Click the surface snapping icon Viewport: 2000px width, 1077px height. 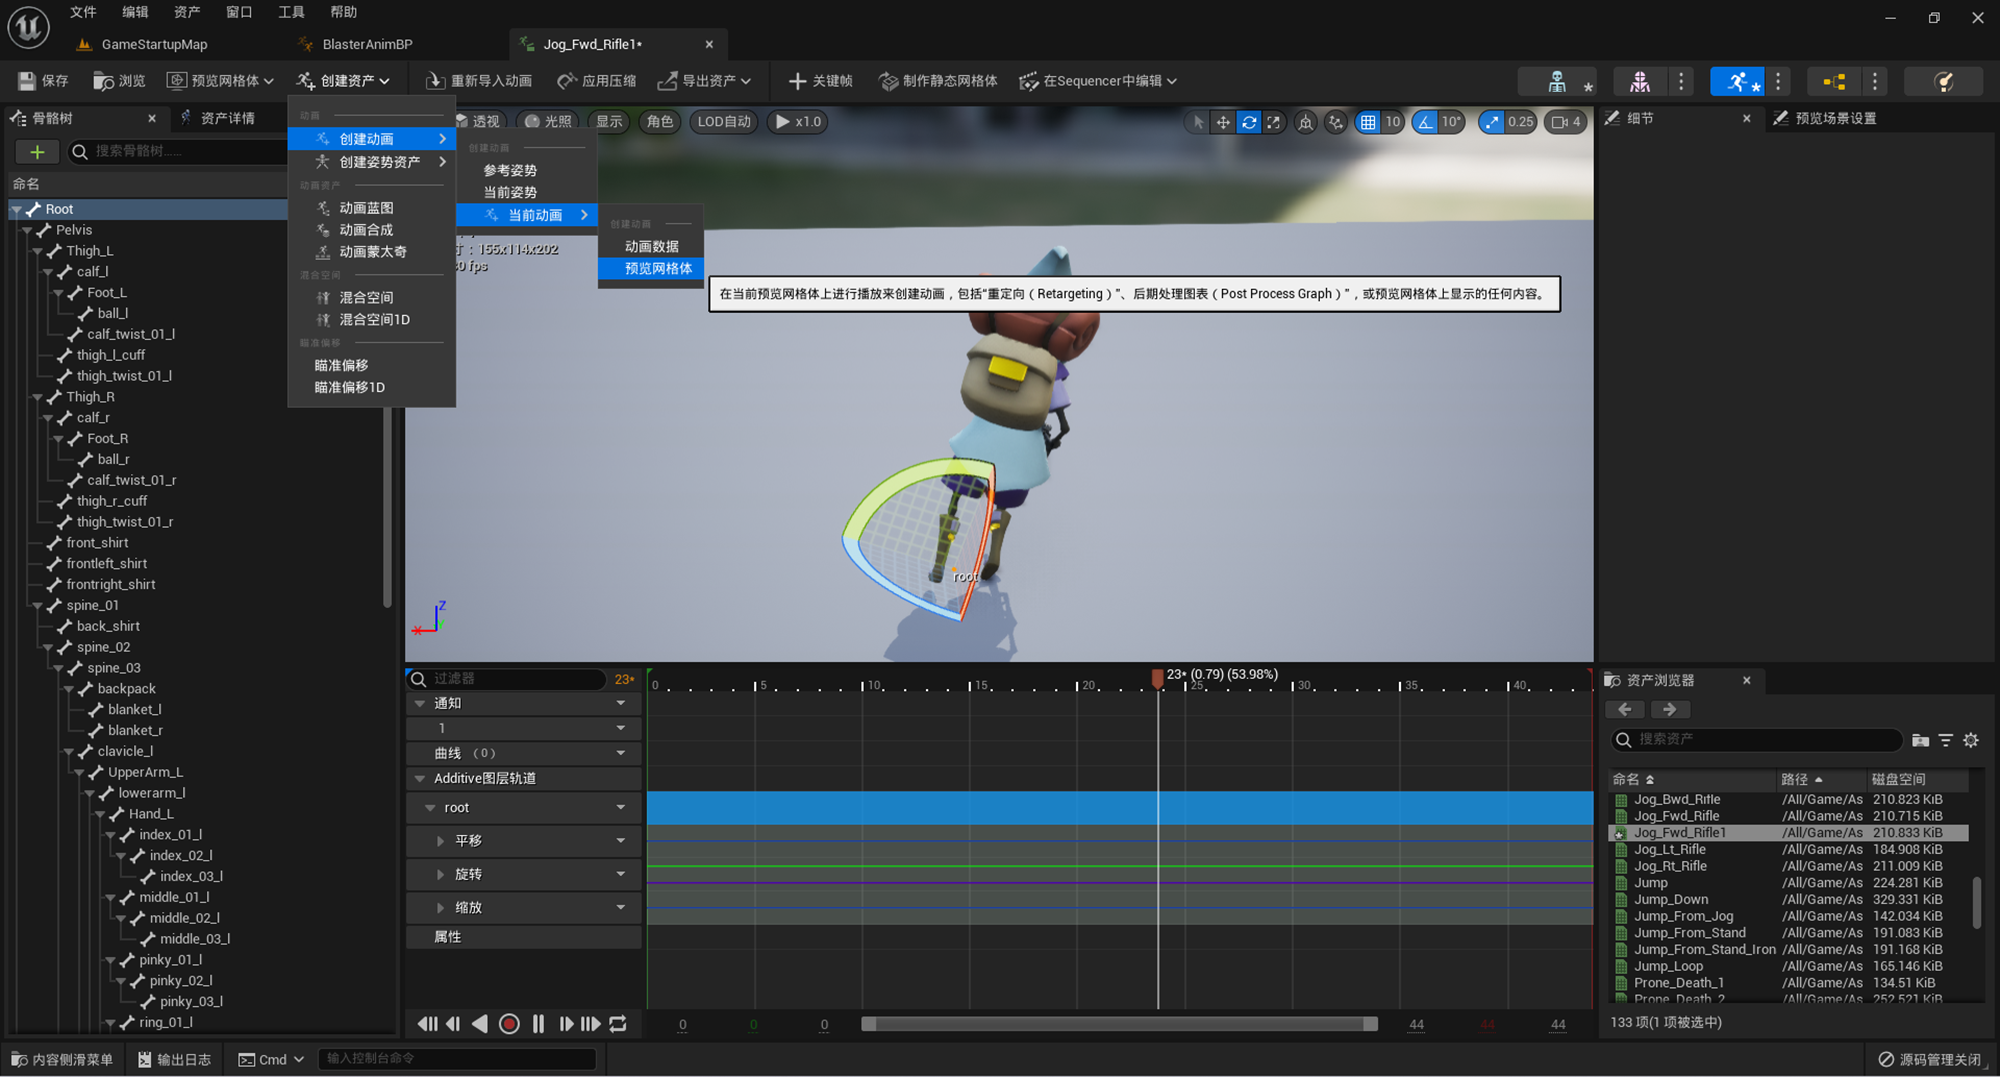(1336, 122)
